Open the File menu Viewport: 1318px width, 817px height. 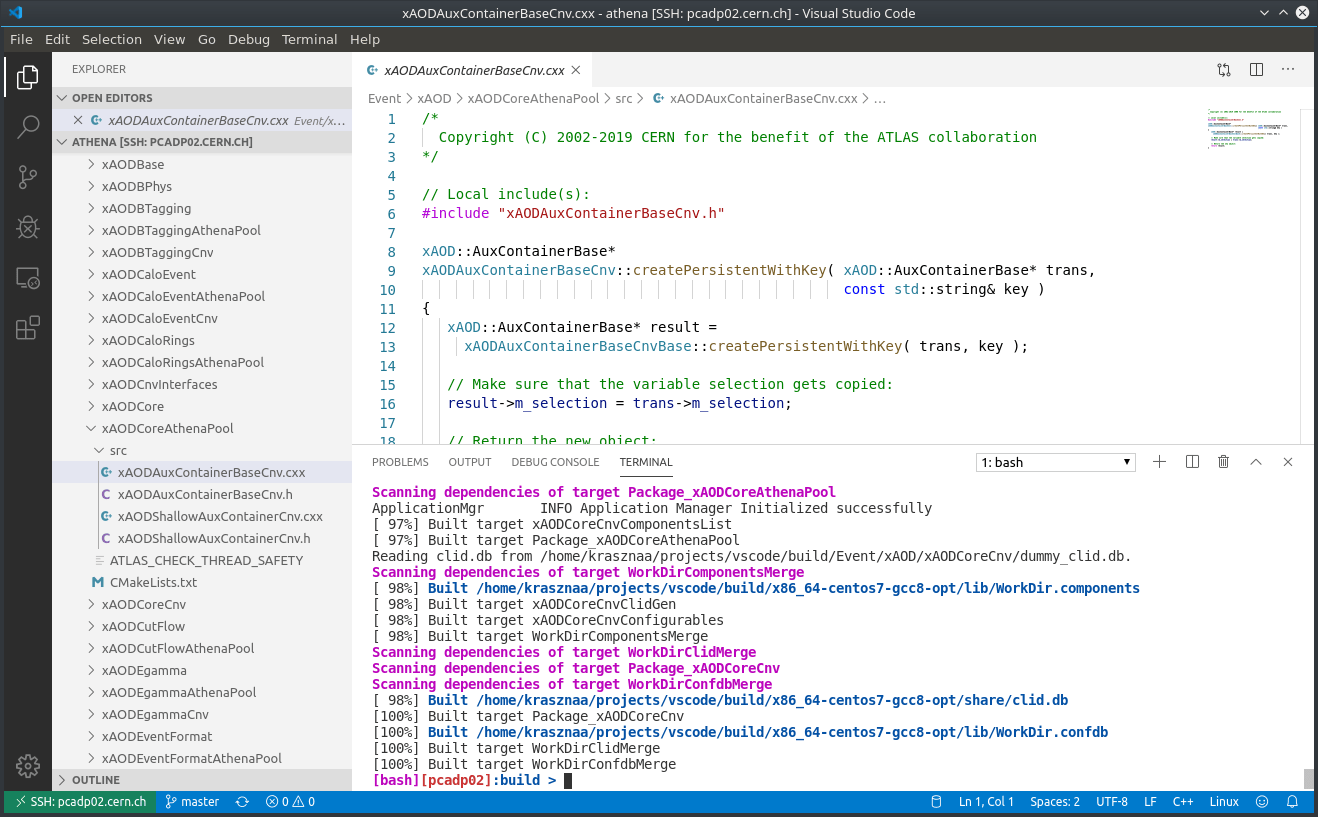pyautogui.click(x=21, y=39)
